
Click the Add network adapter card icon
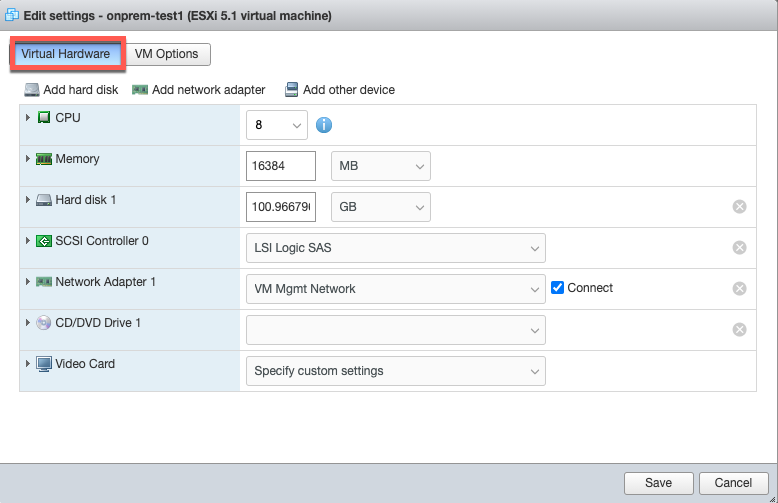(x=140, y=90)
